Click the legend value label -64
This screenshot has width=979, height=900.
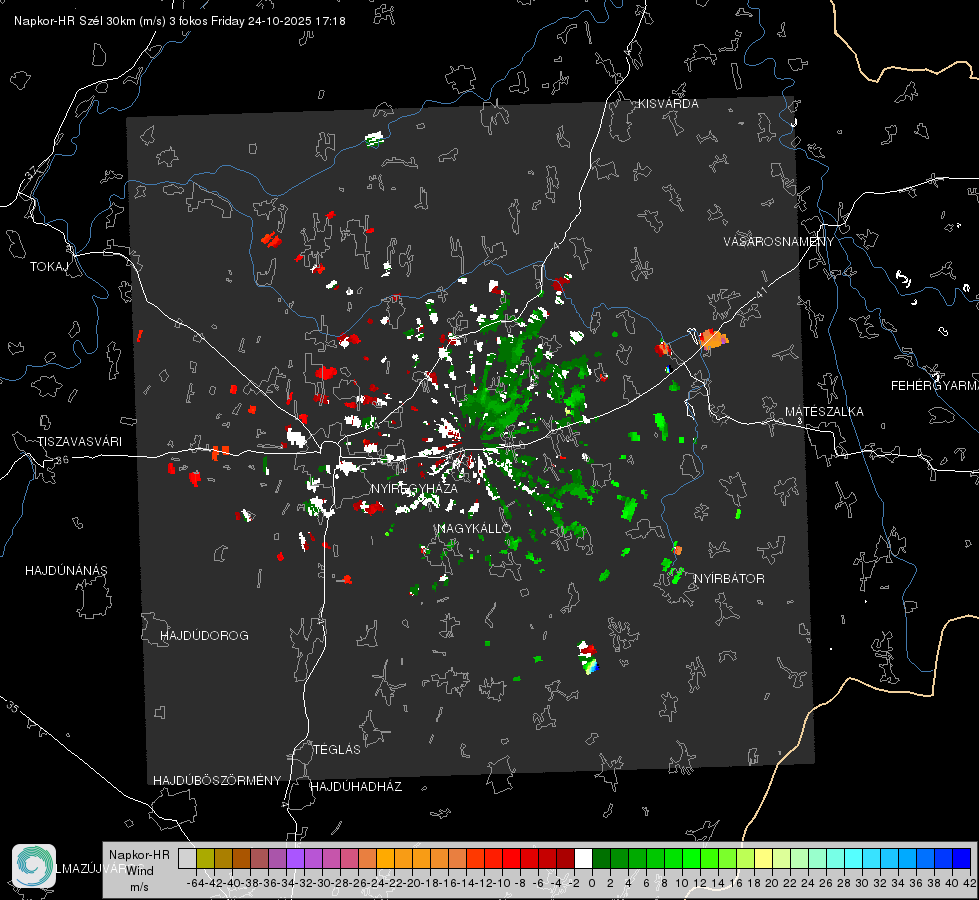pos(196,883)
